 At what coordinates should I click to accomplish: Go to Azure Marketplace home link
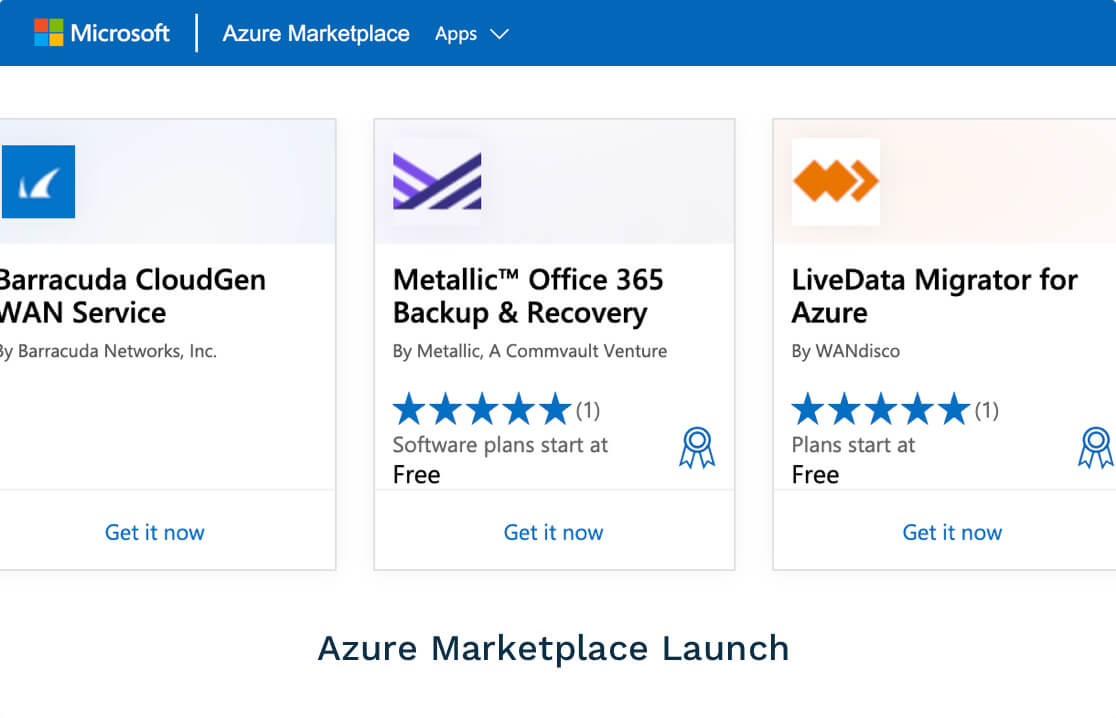pyautogui.click(x=316, y=33)
